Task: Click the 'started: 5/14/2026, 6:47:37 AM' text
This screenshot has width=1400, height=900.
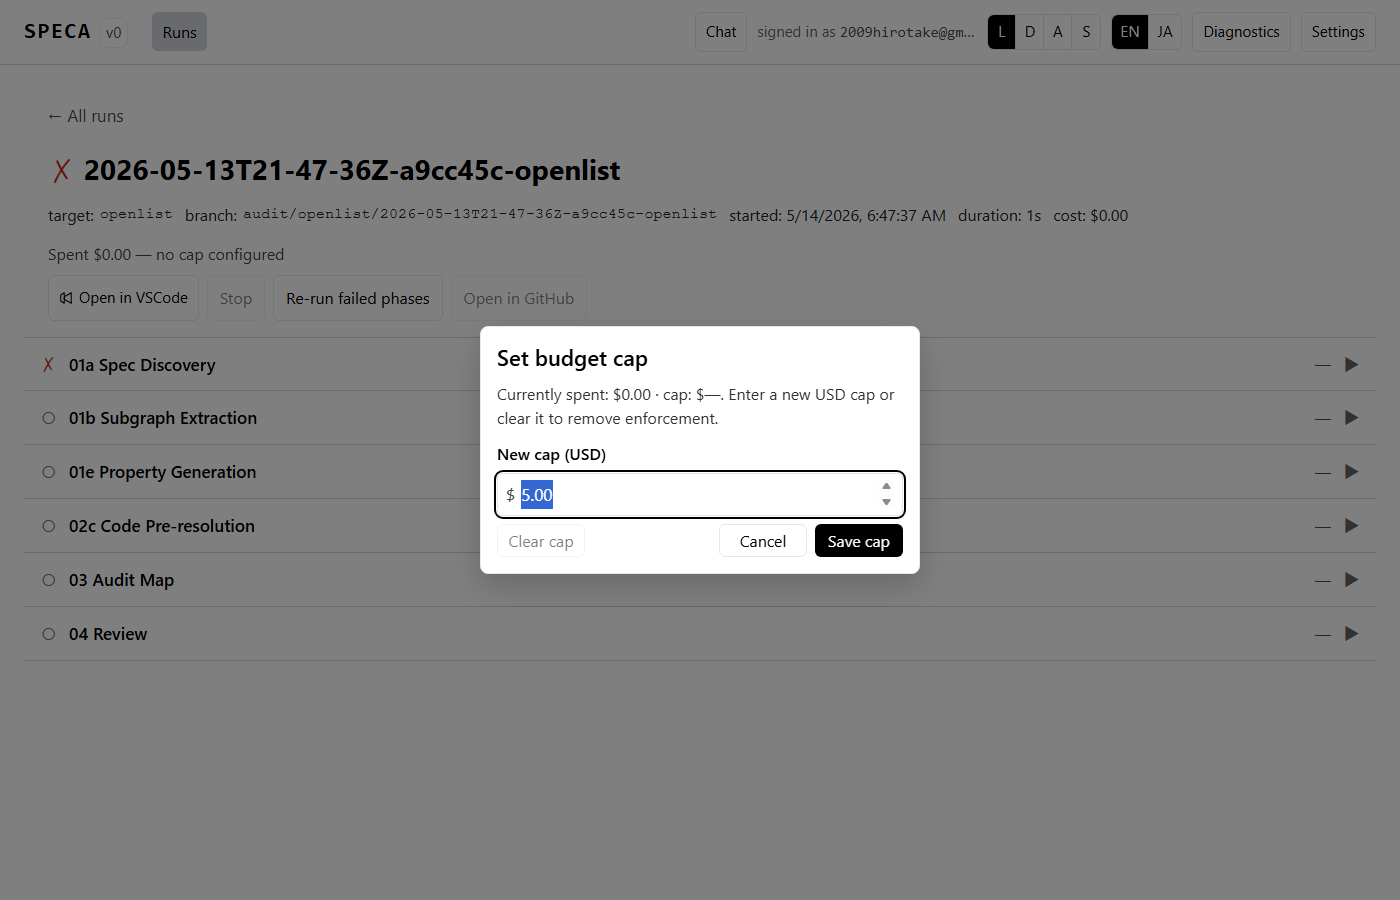Action: [837, 215]
